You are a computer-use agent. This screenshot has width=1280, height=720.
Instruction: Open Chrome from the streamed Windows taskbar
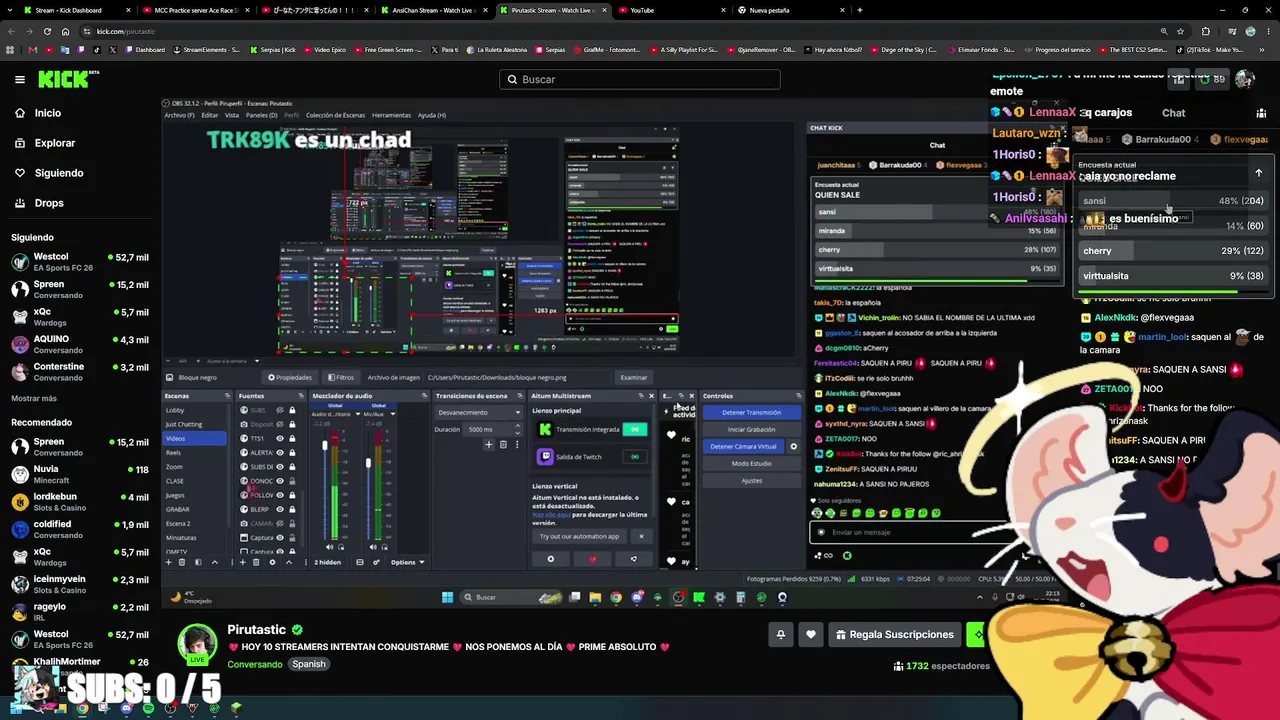pyautogui.click(x=616, y=597)
